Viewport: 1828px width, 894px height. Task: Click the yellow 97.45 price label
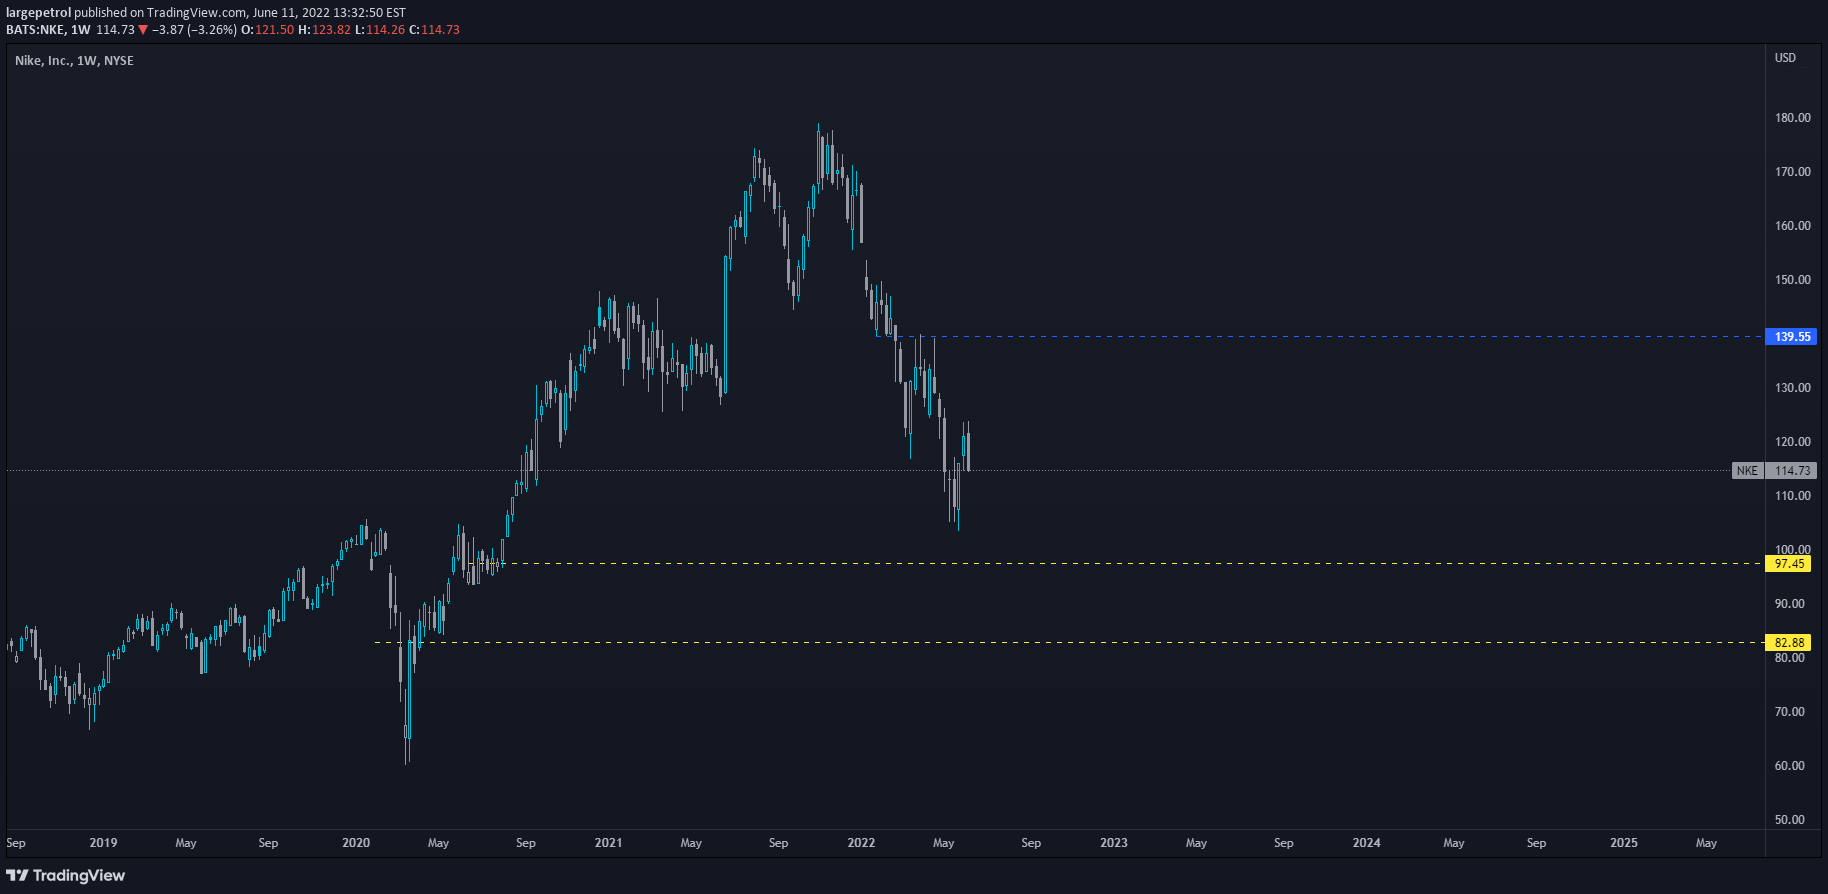tap(1789, 564)
